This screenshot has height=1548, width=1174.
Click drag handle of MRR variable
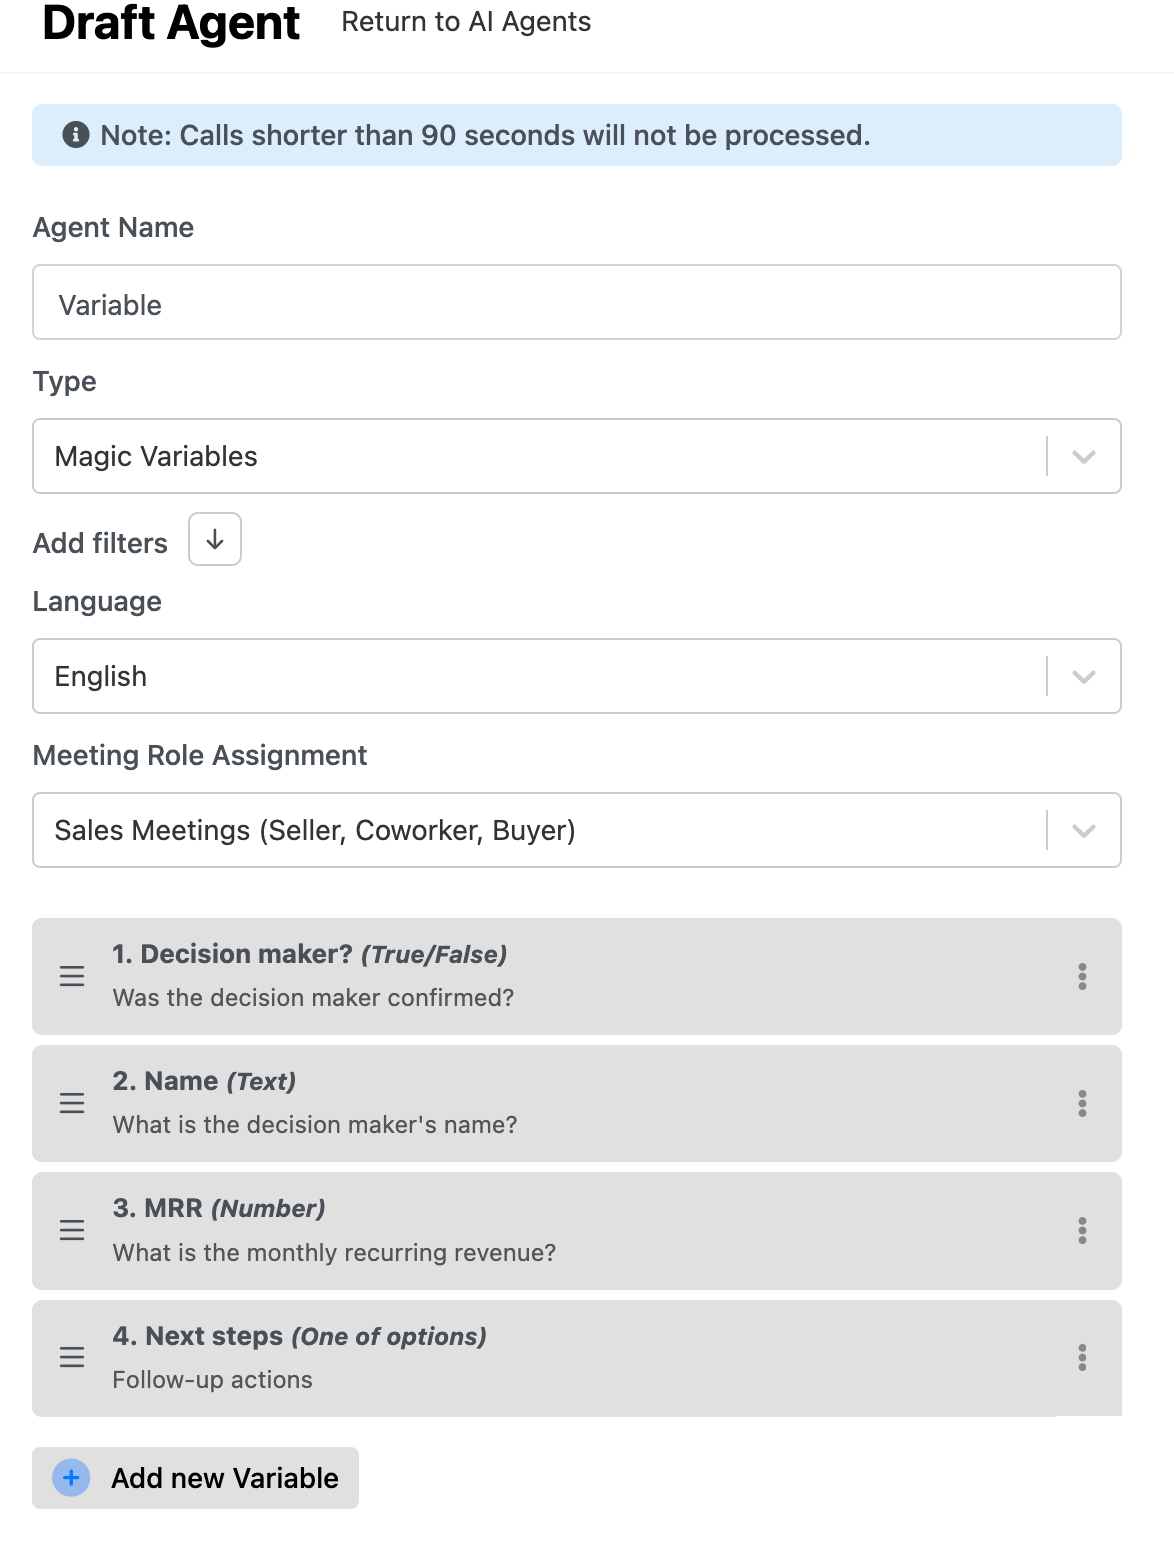[72, 1230]
